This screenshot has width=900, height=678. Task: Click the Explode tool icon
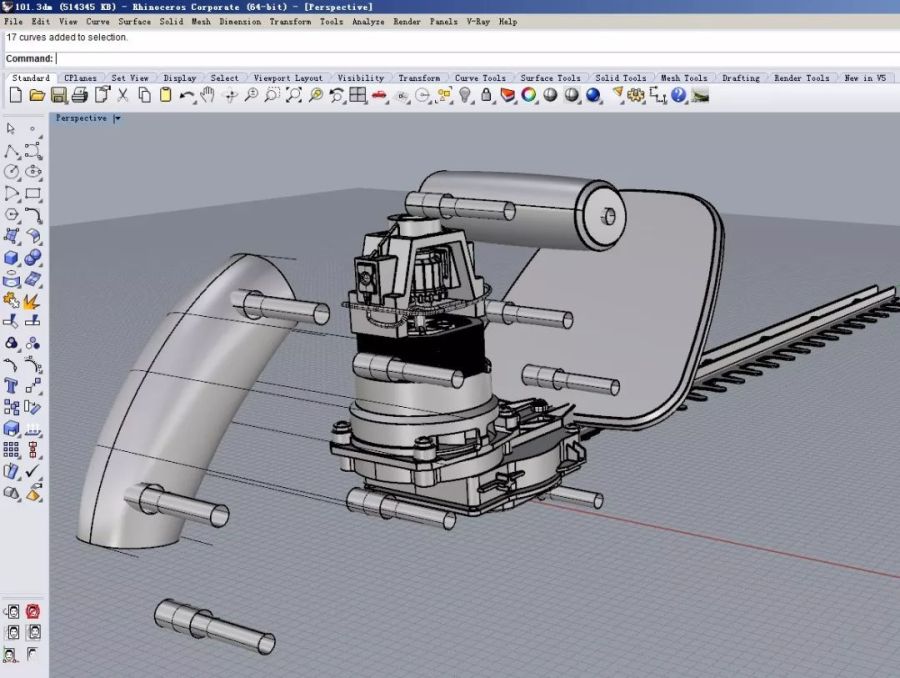click(x=33, y=300)
